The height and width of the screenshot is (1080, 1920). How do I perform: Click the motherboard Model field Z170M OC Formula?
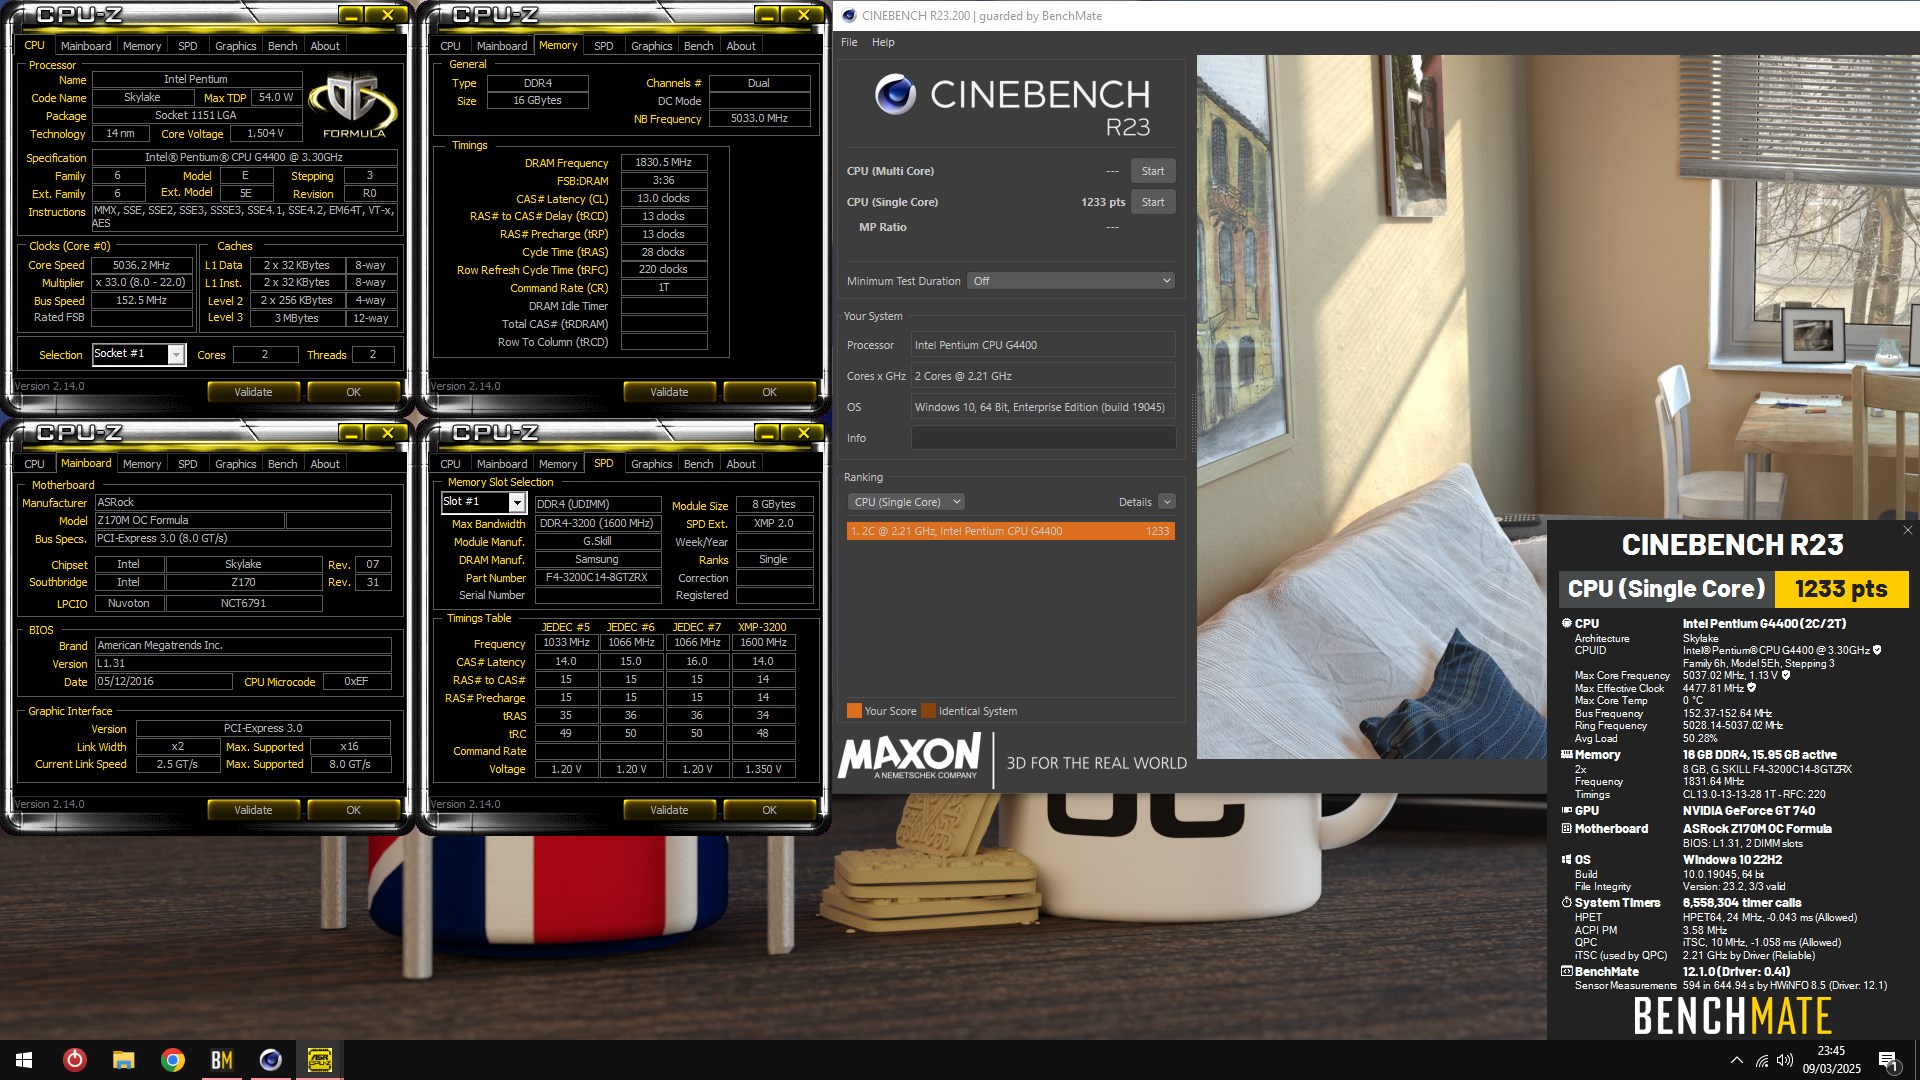pos(189,520)
